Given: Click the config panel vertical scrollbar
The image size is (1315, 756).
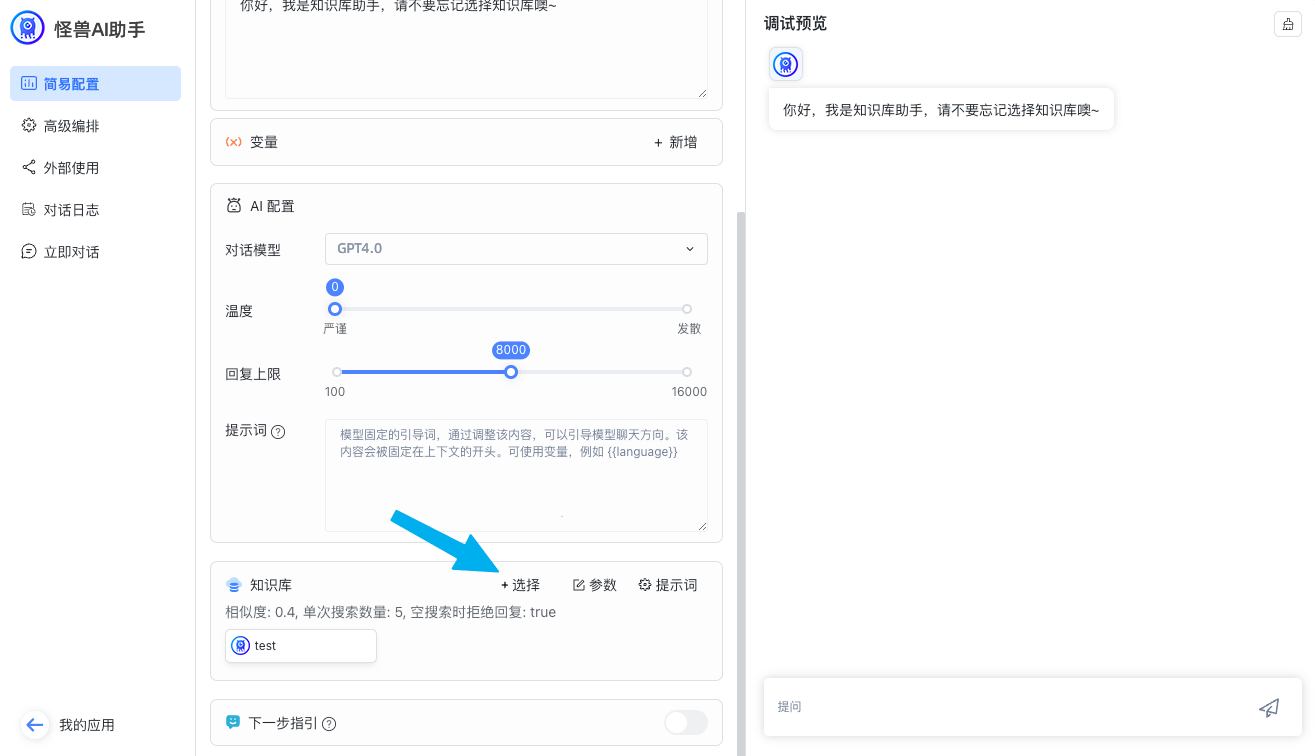Looking at the screenshot, I should click(x=740, y=483).
